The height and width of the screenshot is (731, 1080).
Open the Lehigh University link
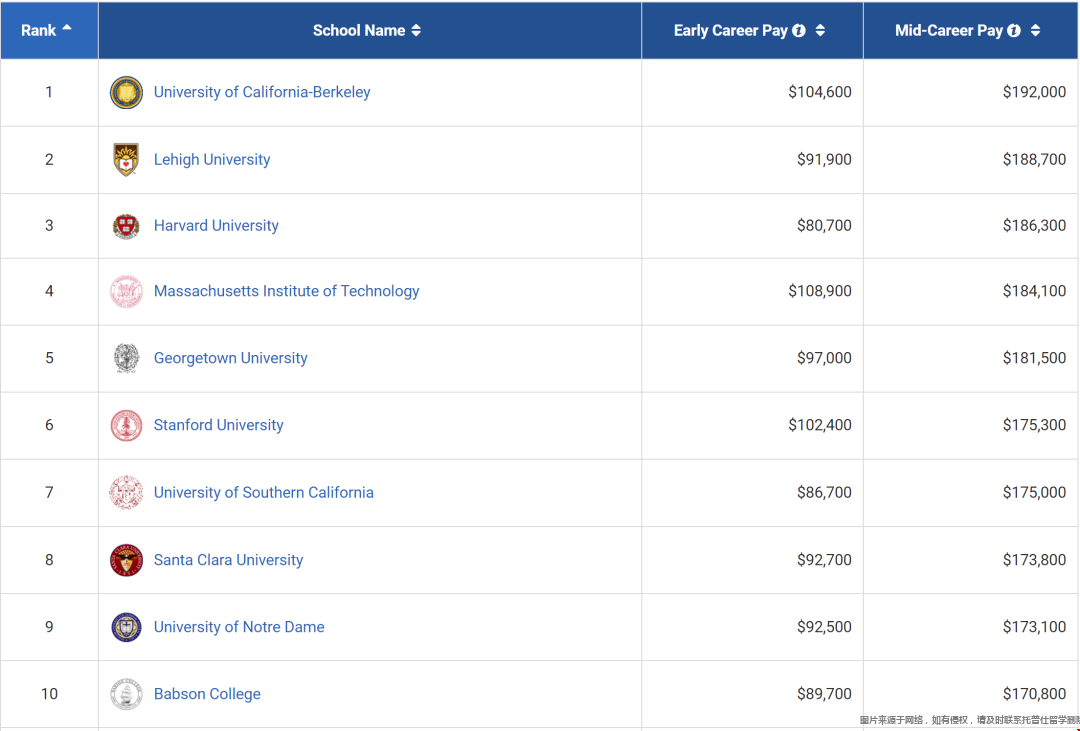tap(211, 159)
